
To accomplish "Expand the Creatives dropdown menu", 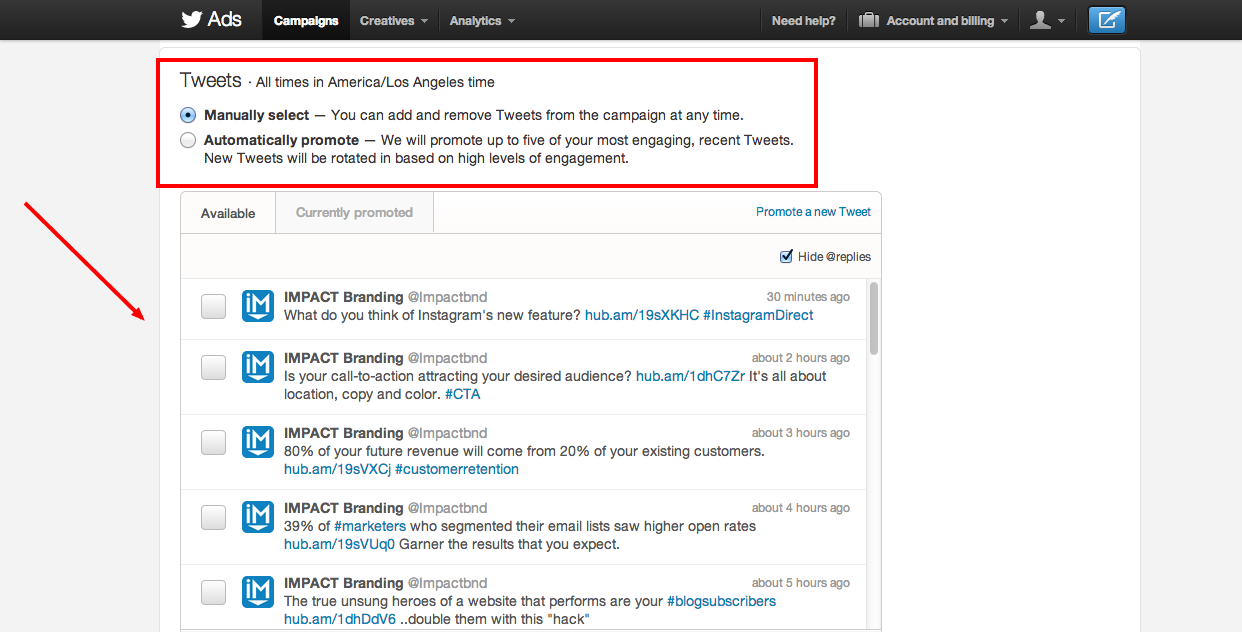I will (x=394, y=20).
